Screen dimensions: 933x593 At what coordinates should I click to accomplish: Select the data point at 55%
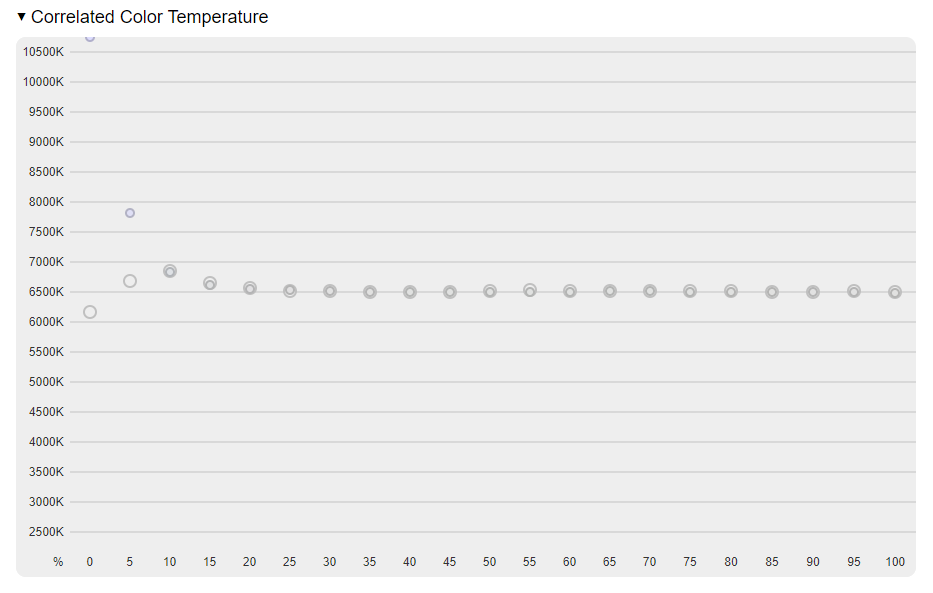[530, 290]
